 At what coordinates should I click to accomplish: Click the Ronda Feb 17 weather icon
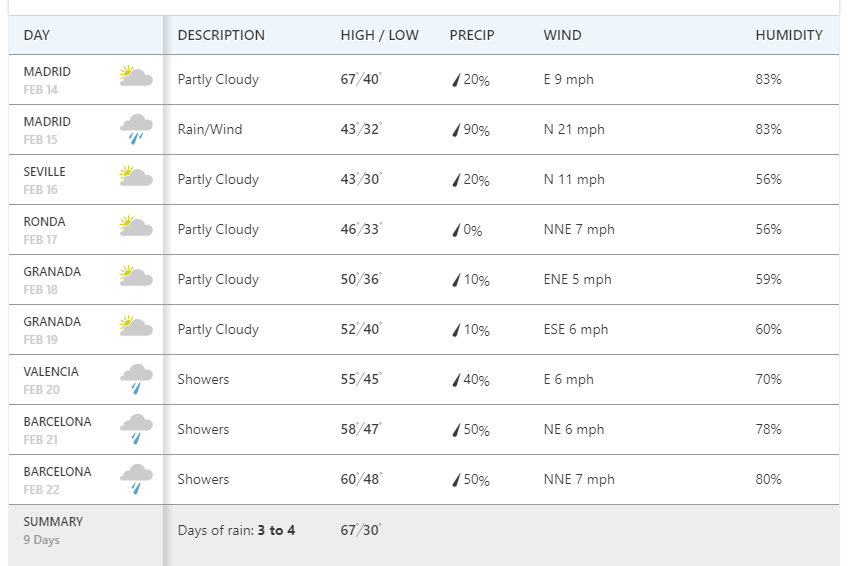135,228
